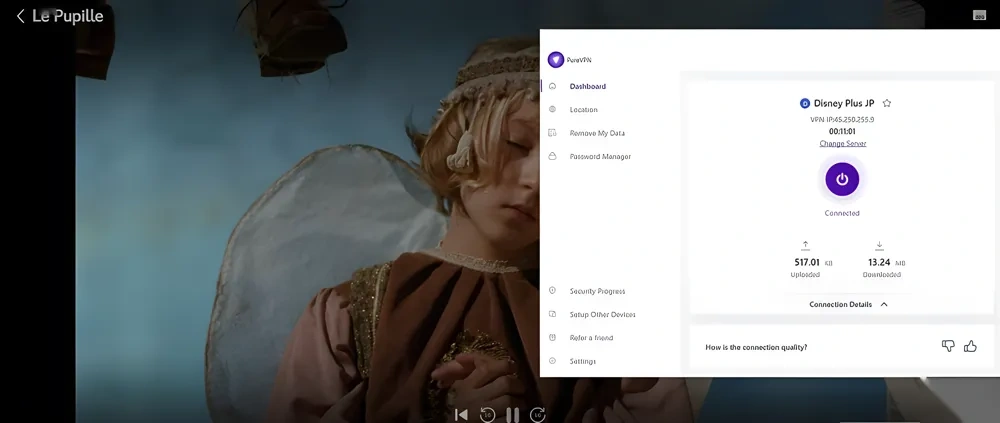The height and width of the screenshot is (423, 1000).
Task: Rewind video 10 seconds
Action: (x=487, y=415)
